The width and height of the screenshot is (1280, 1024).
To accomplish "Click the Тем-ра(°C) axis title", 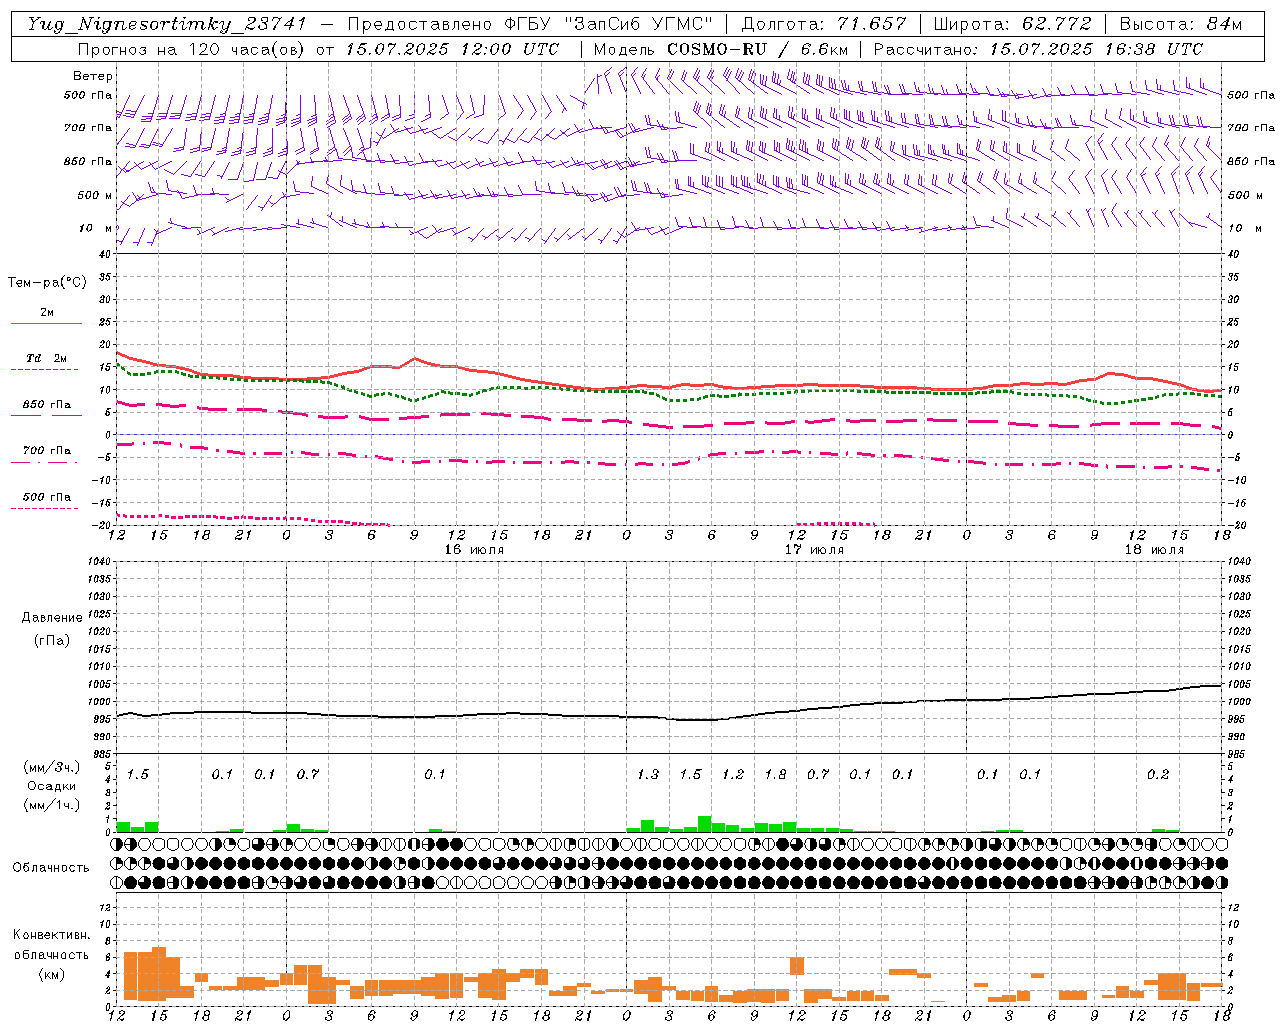I will pyautogui.click(x=47, y=283).
